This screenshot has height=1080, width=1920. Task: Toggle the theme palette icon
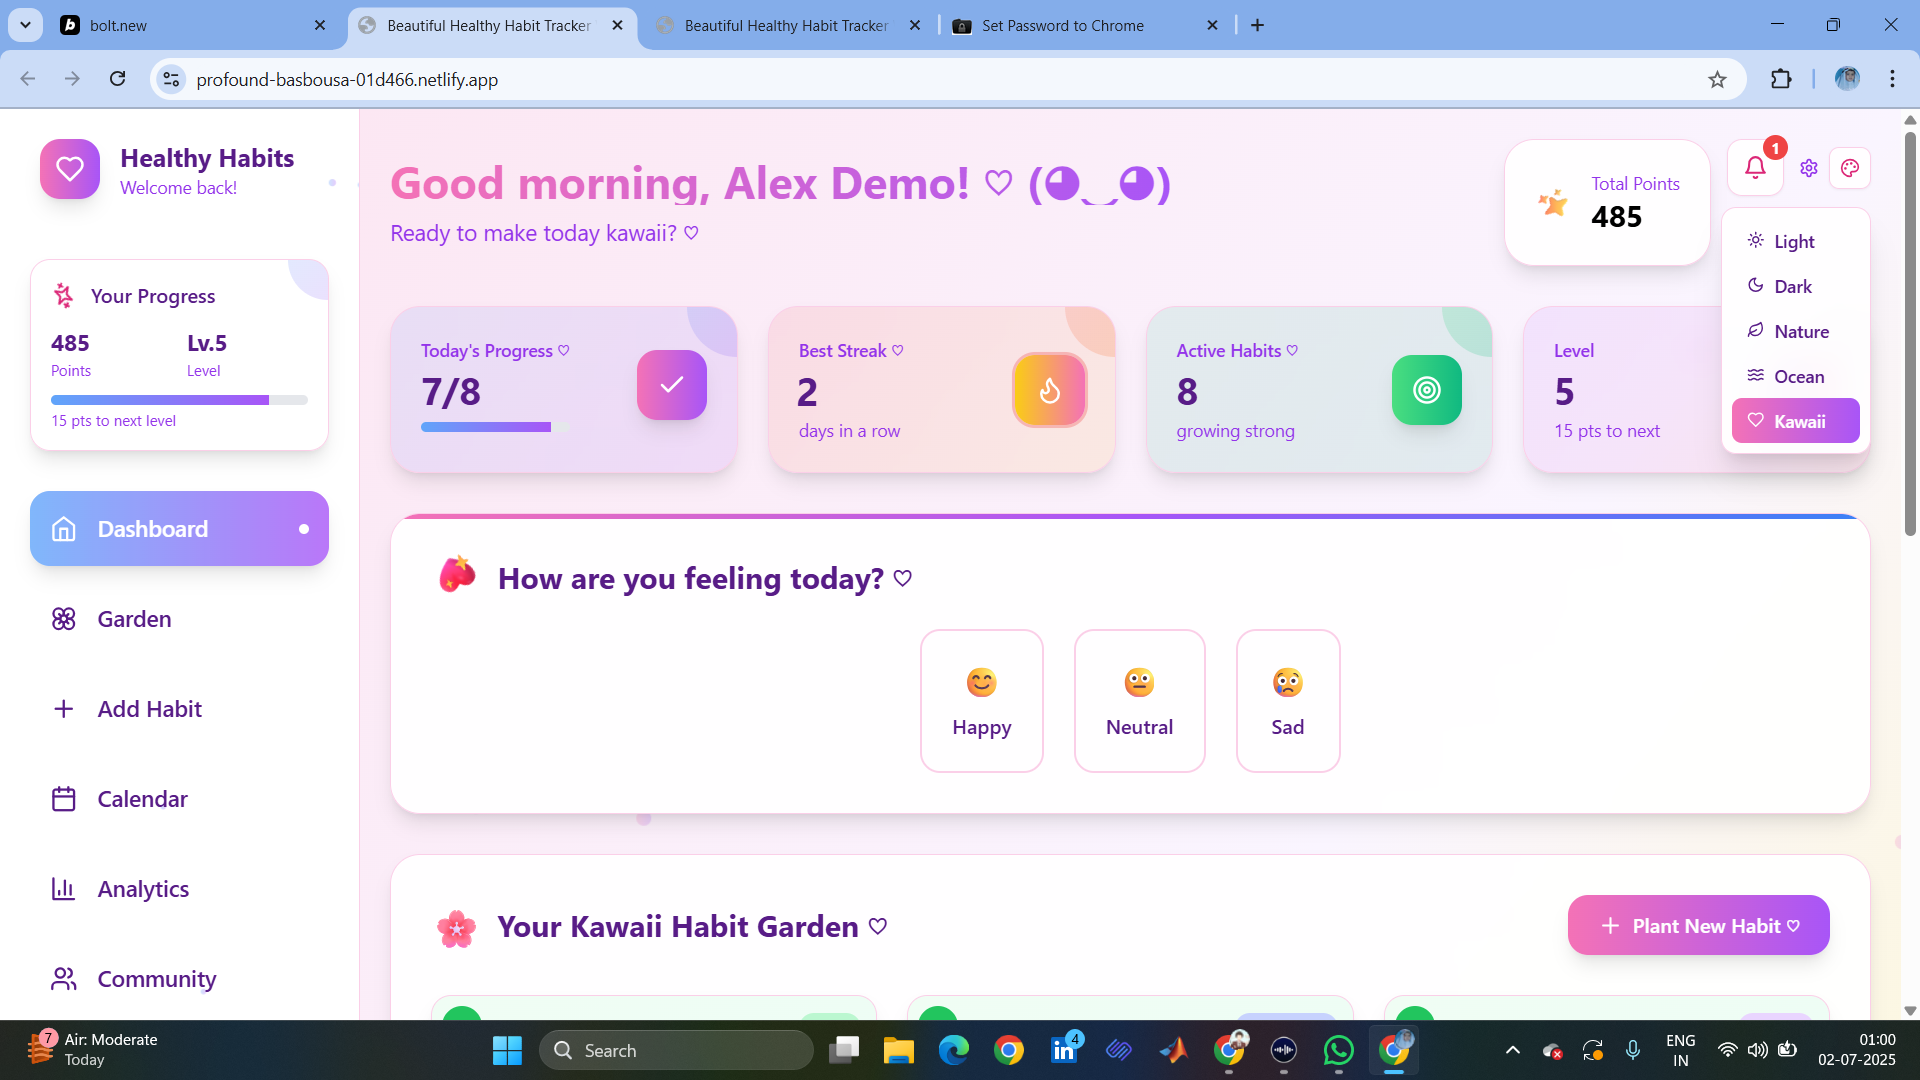click(1850, 168)
